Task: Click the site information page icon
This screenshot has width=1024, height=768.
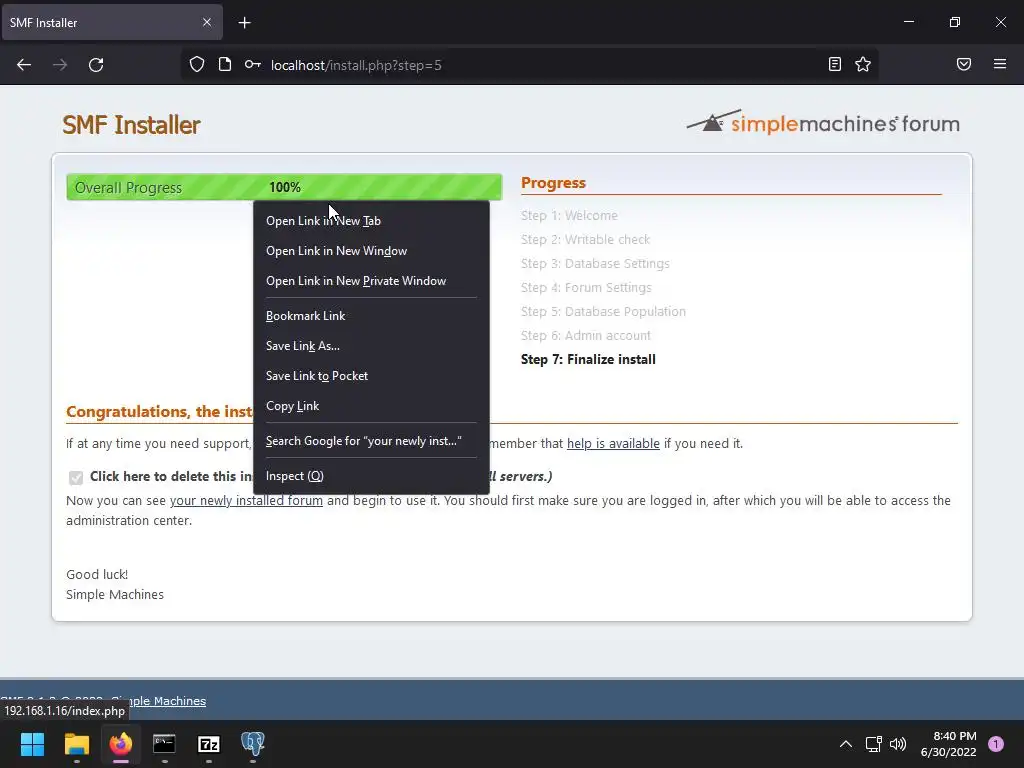Action: pos(225,64)
